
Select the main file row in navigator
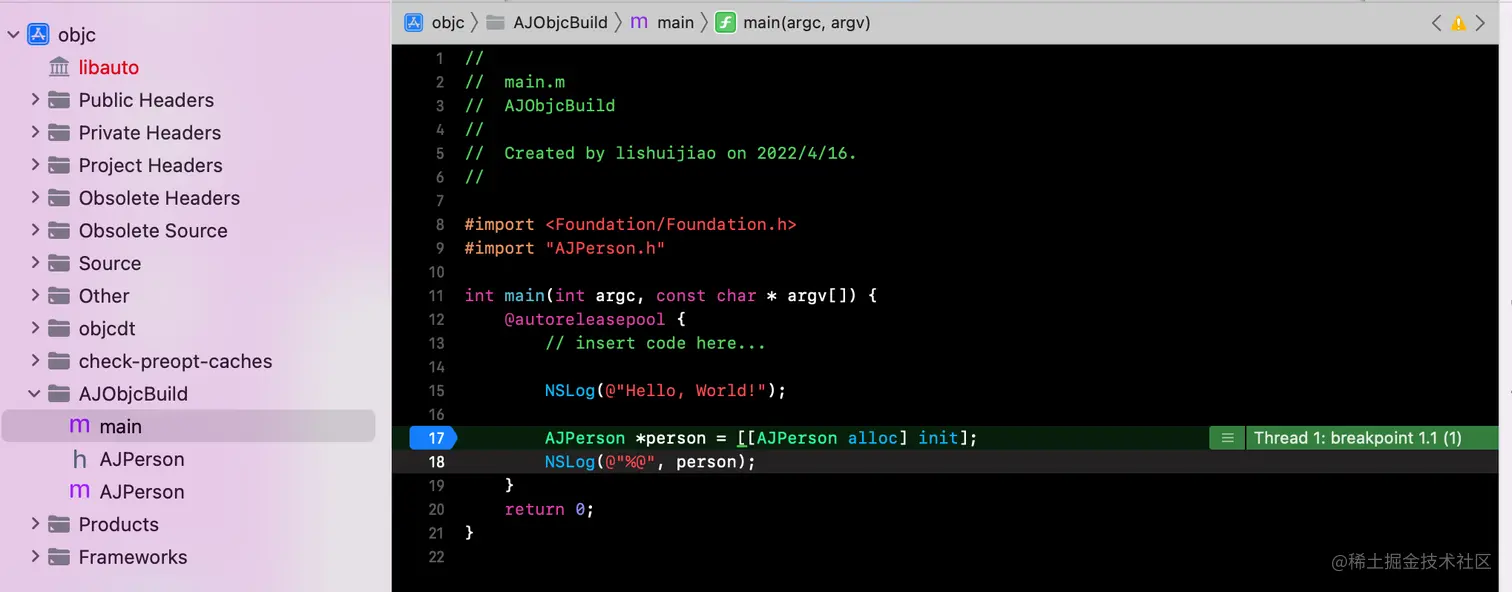[x=189, y=426]
